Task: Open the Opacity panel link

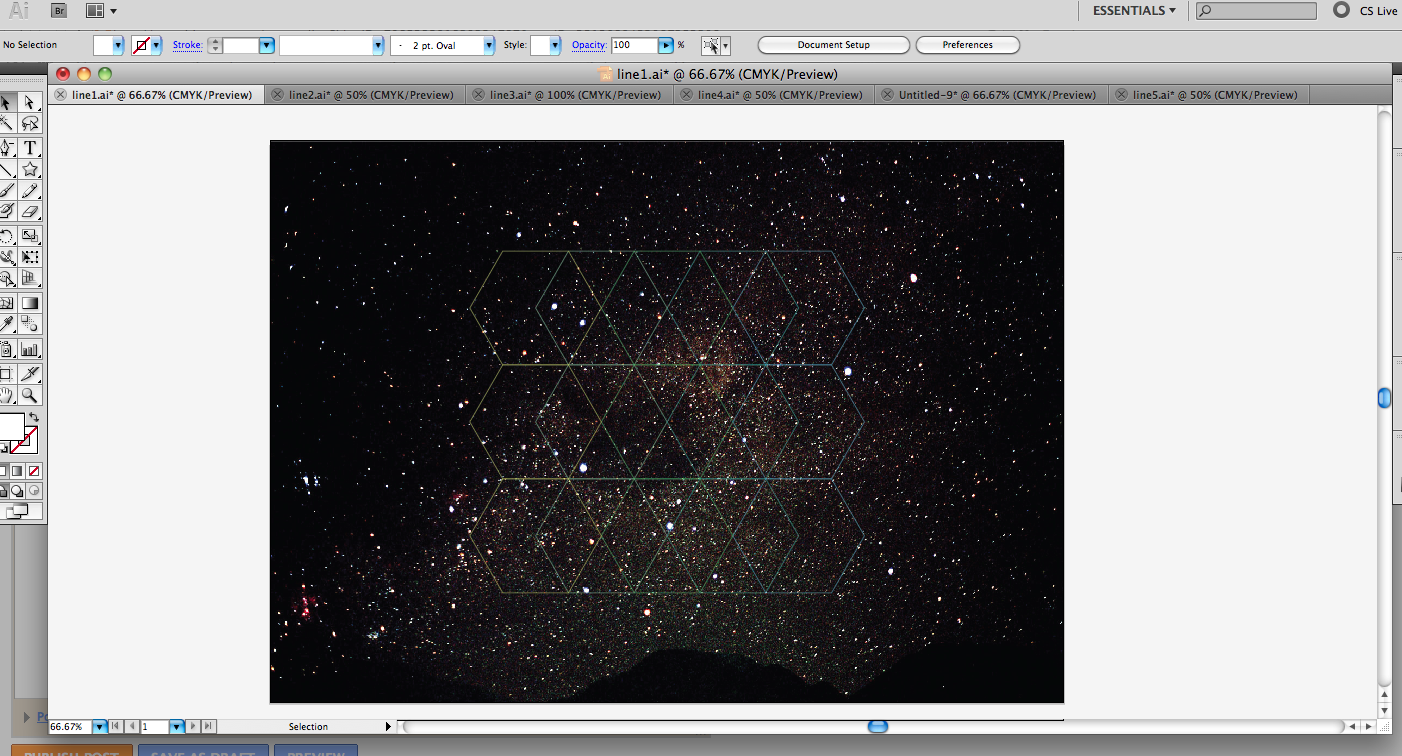Action: pos(589,45)
